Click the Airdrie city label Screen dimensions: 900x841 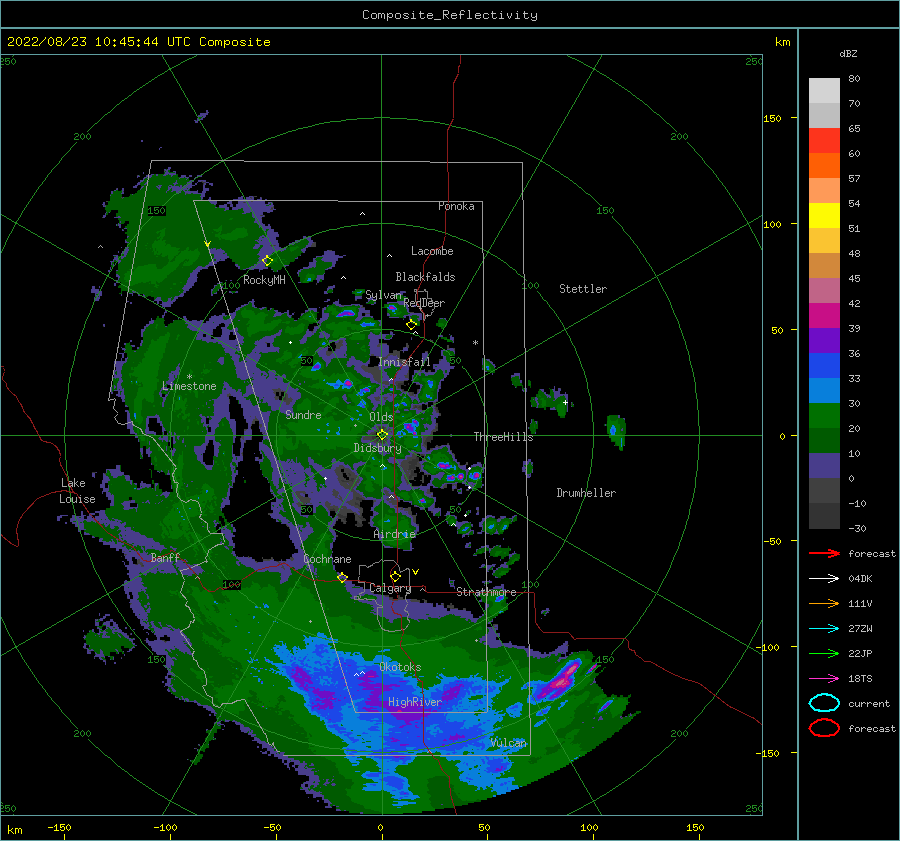click(394, 534)
